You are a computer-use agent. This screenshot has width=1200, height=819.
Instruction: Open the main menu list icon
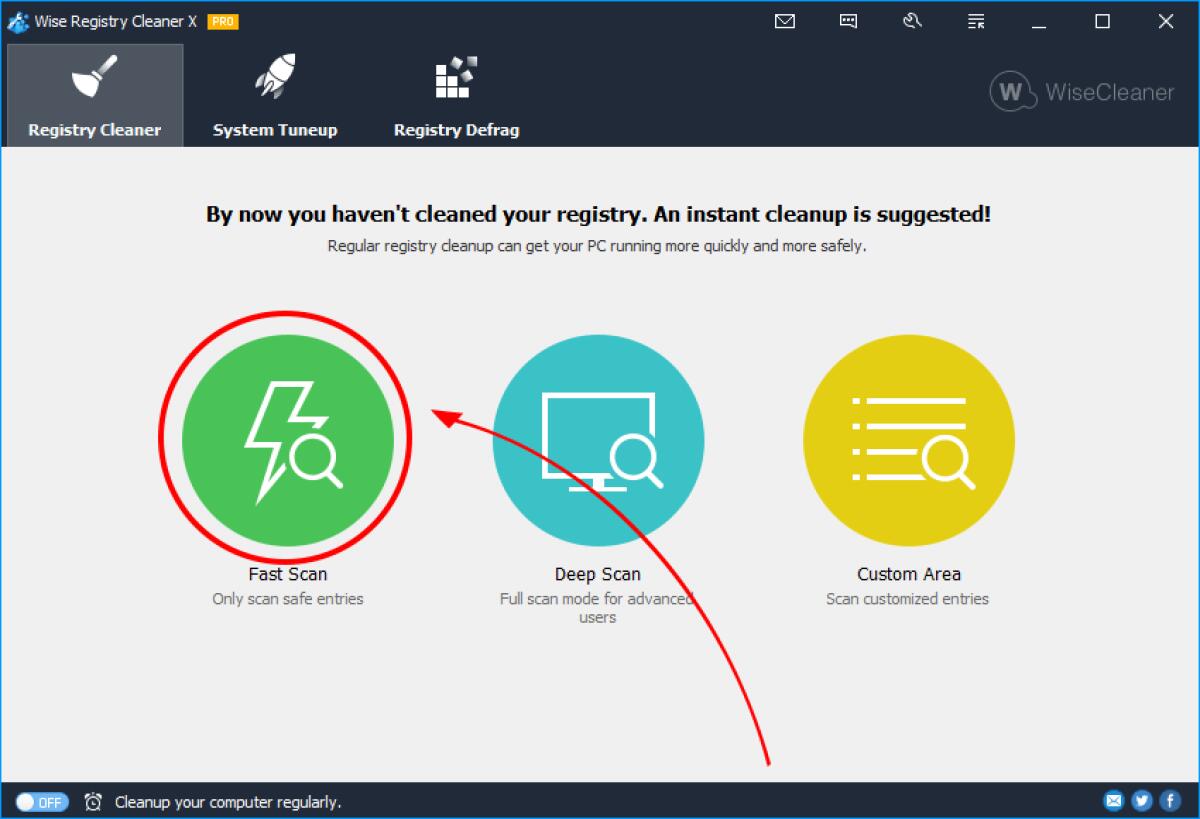coord(975,21)
